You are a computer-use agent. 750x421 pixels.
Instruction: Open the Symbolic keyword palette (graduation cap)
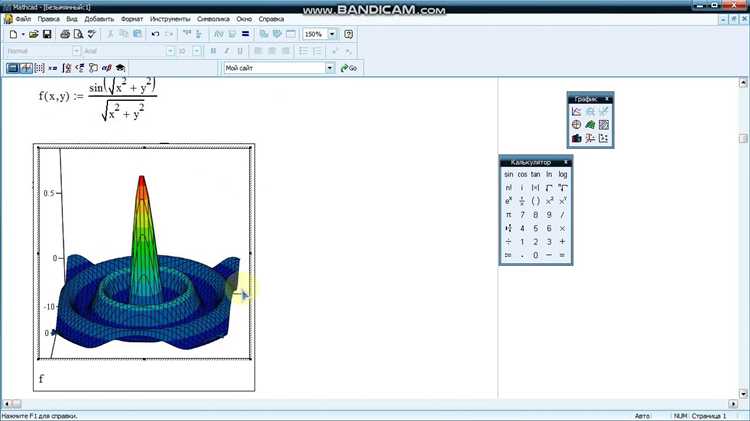point(120,68)
